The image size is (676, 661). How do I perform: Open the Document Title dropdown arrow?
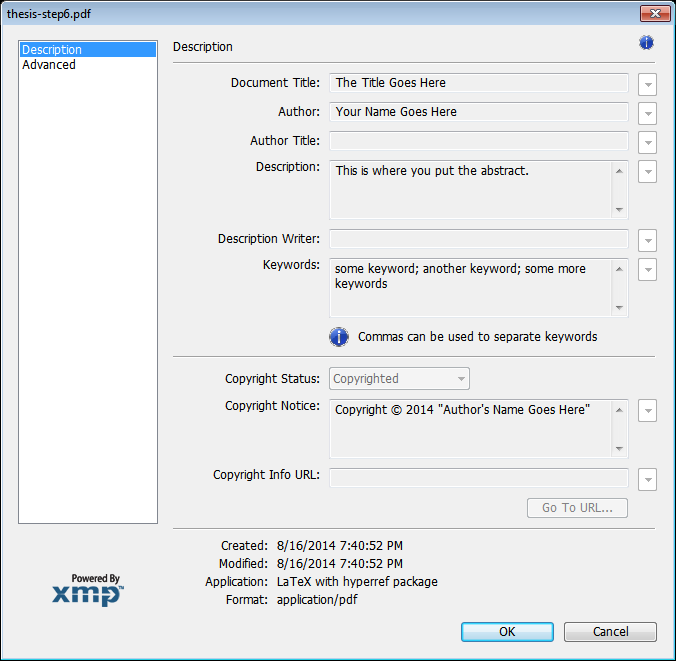647,84
